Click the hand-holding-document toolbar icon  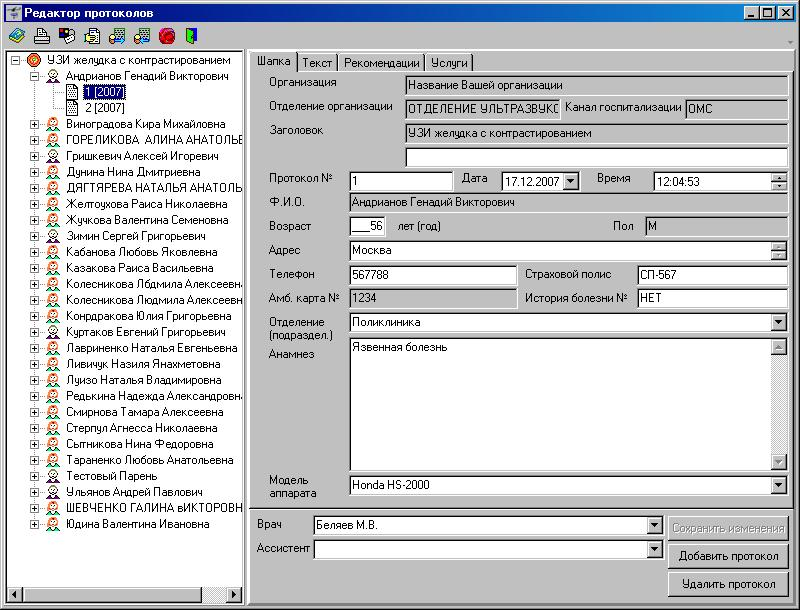tap(92, 36)
